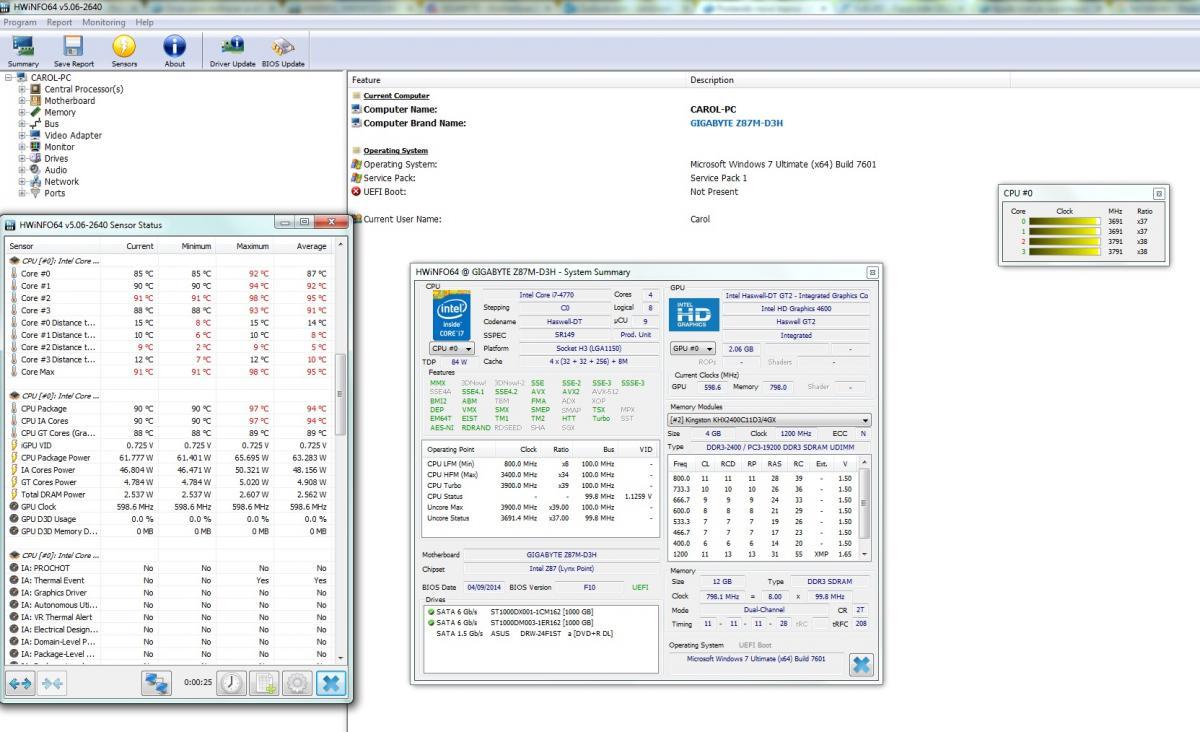Expand the Bus tree node
The width and height of the screenshot is (1200, 732).
(x=22, y=124)
